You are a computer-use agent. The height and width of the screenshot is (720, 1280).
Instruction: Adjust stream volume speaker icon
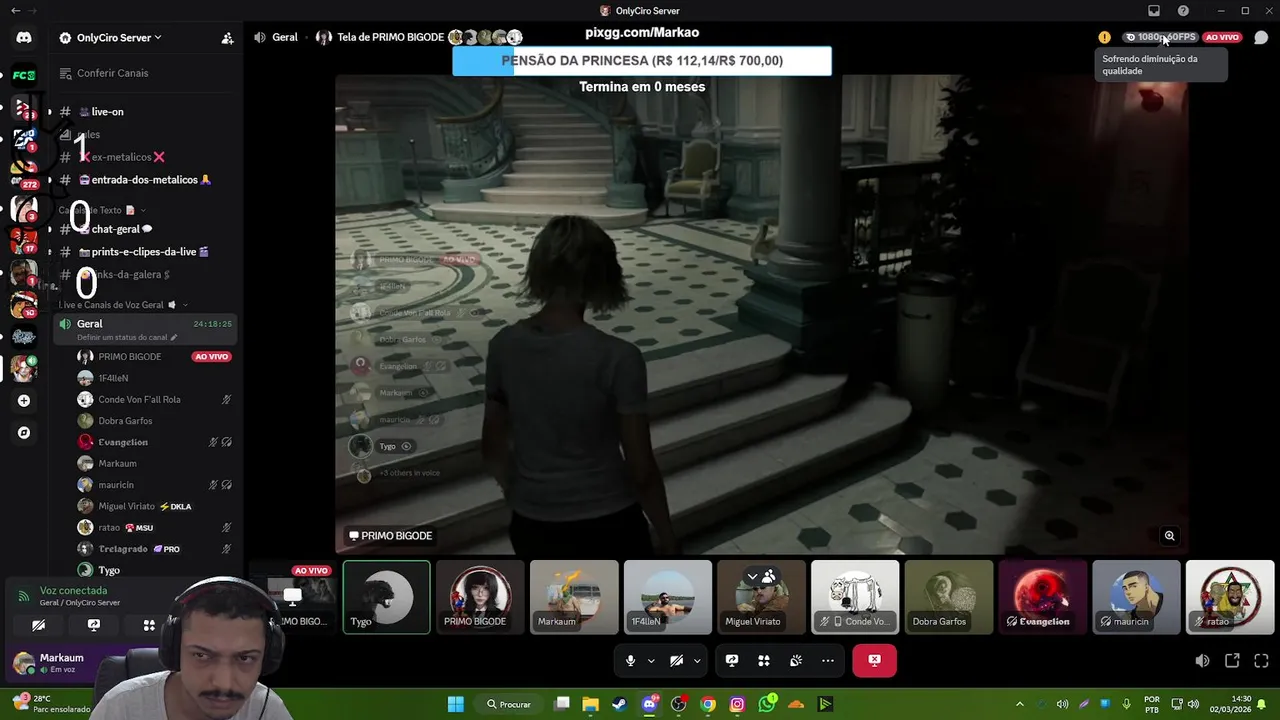point(1202,661)
